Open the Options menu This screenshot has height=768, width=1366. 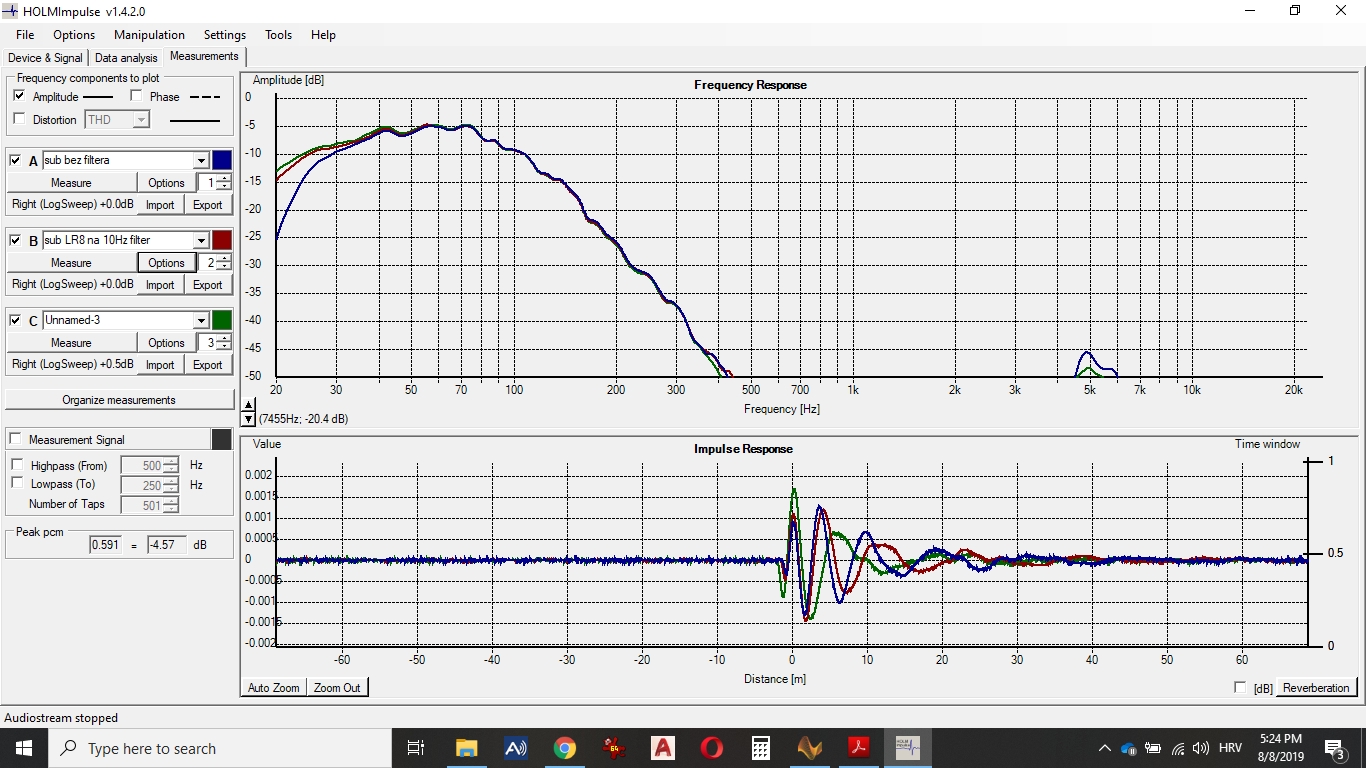pos(74,34)
